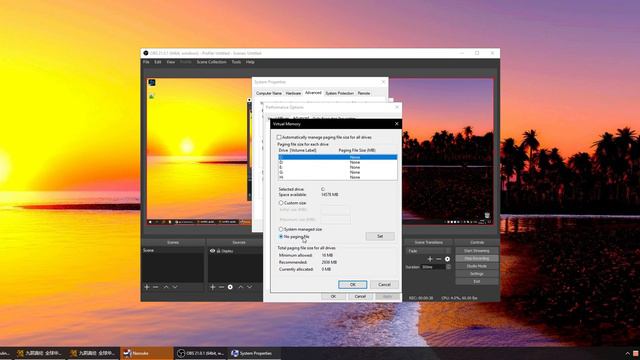Show hidden icons in system tray

[x=627, y=353]
